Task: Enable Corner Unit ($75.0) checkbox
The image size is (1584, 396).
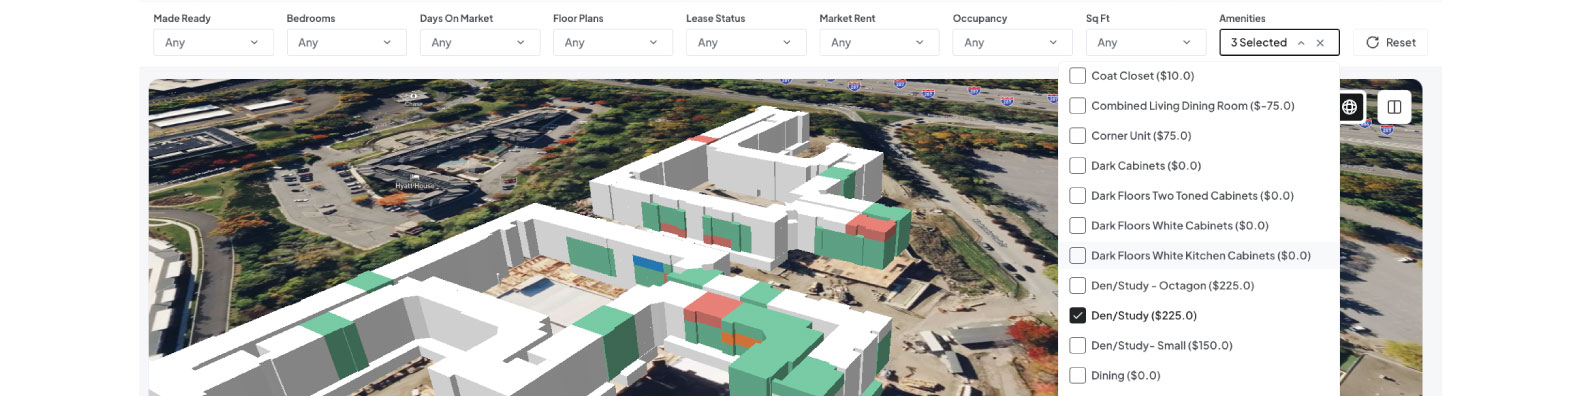Action: (x=1077, y=135)
